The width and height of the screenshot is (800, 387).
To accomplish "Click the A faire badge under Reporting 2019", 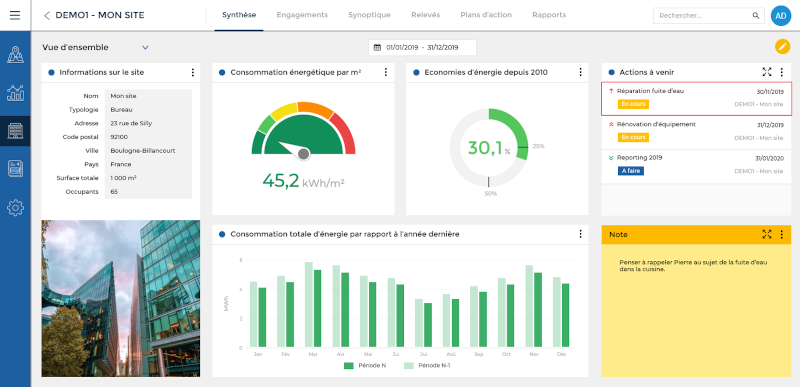I will (x=631, y=171).
